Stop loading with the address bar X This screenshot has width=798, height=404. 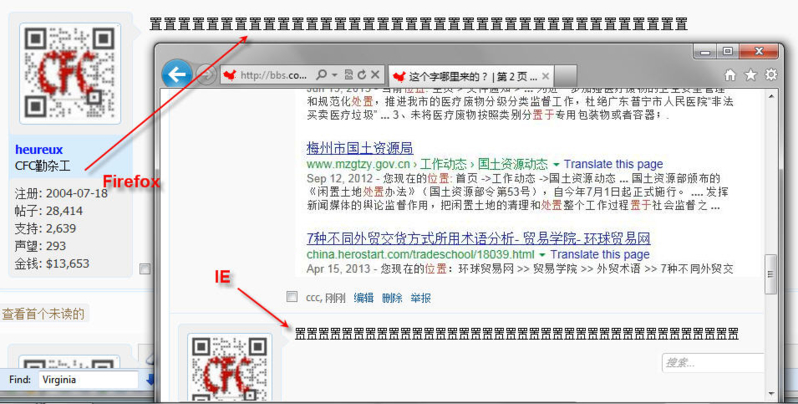[375, 75]
